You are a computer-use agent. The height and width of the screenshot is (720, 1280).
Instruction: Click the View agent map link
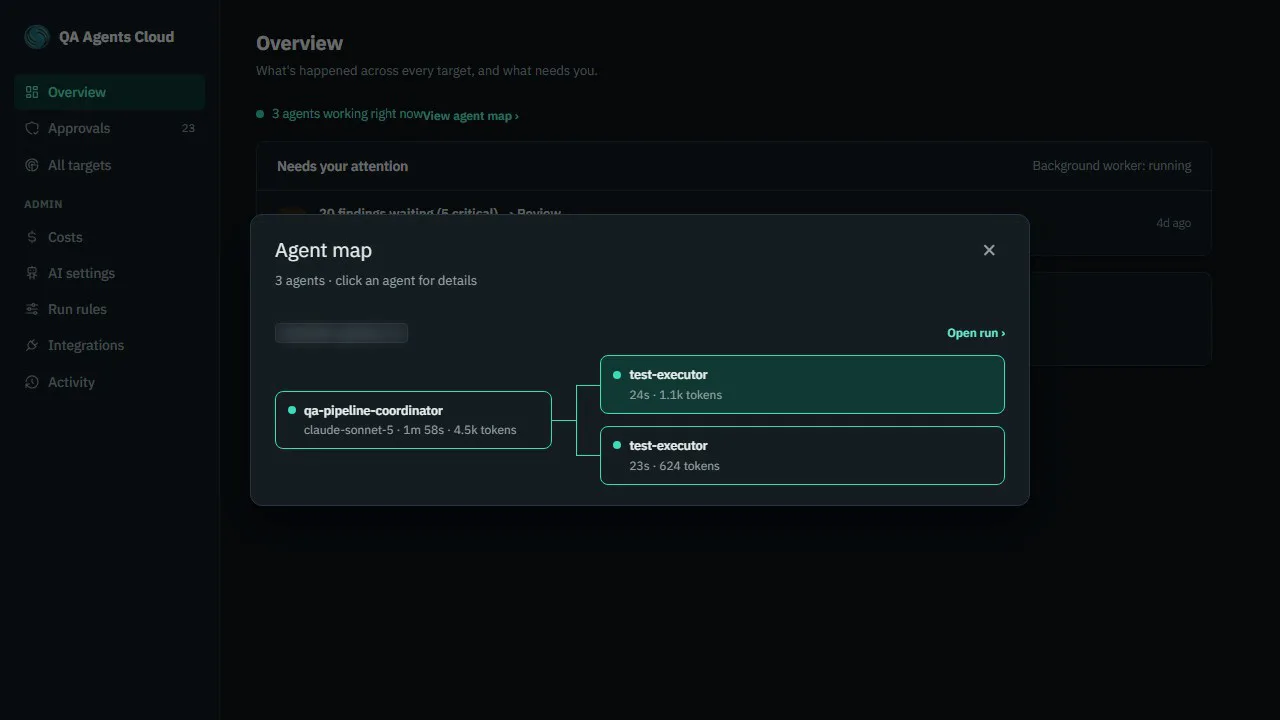pos(471,116)
